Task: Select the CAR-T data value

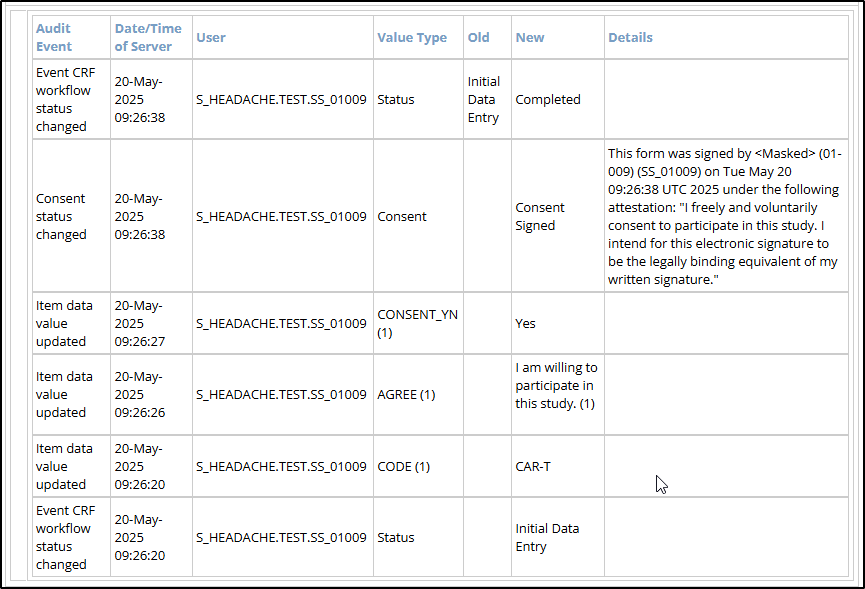Action: click(x=534, y=466)
